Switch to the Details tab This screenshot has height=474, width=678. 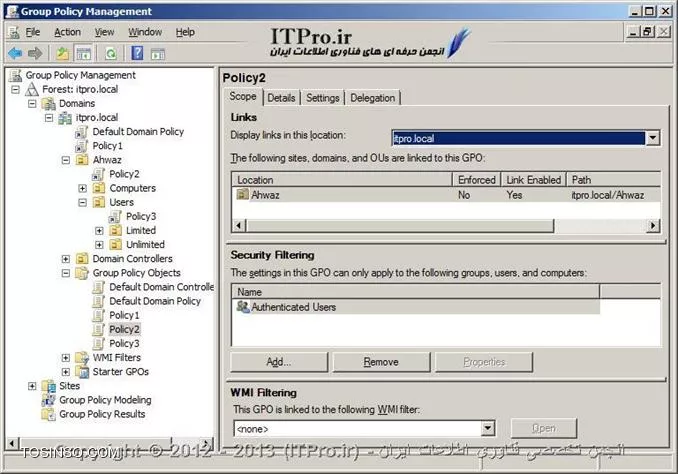point(281,98)
